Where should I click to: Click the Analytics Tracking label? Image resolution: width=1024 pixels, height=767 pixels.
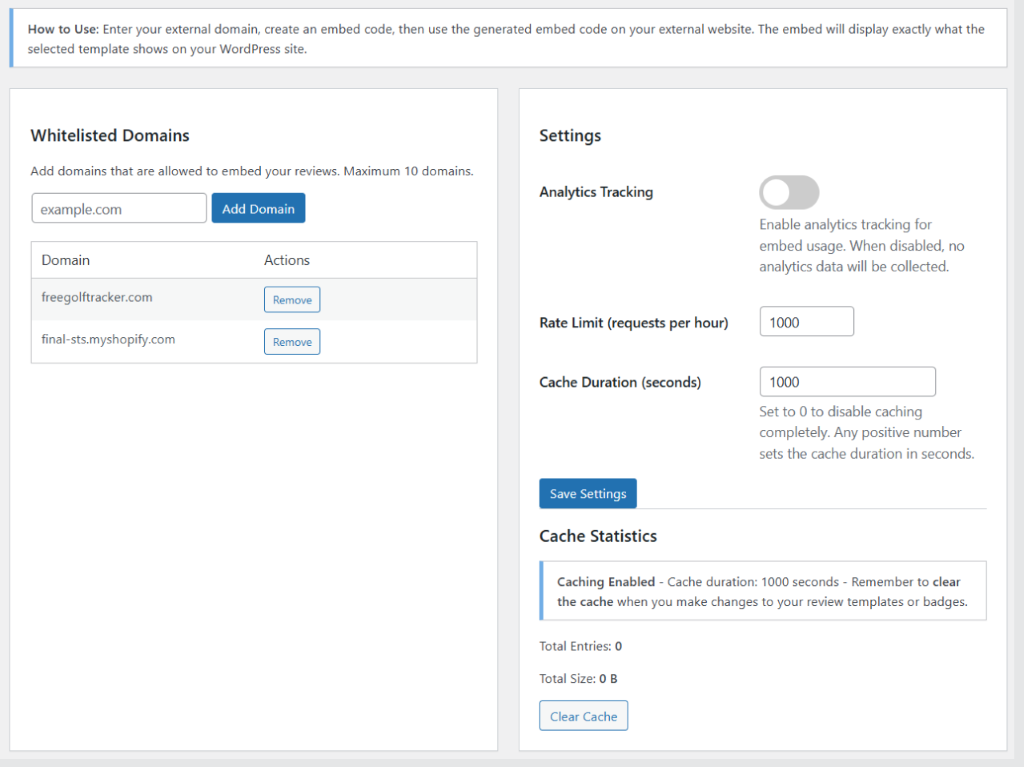(596, 192)
